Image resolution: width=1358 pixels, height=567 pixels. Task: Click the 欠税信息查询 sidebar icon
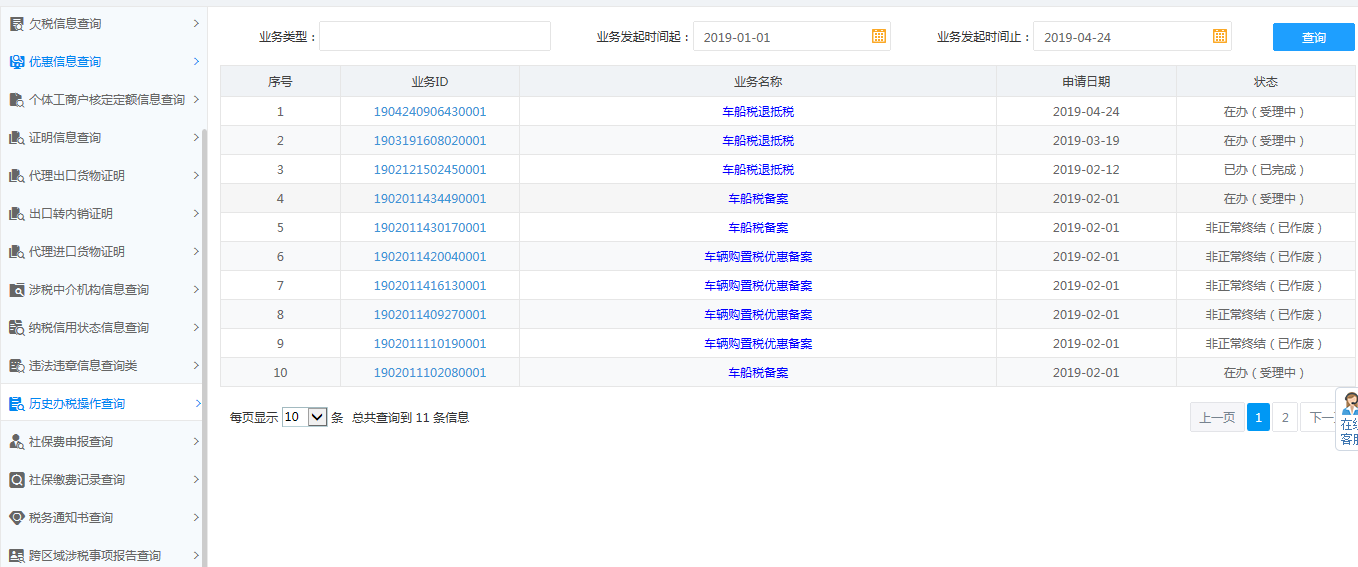click(x=16, y=23)
